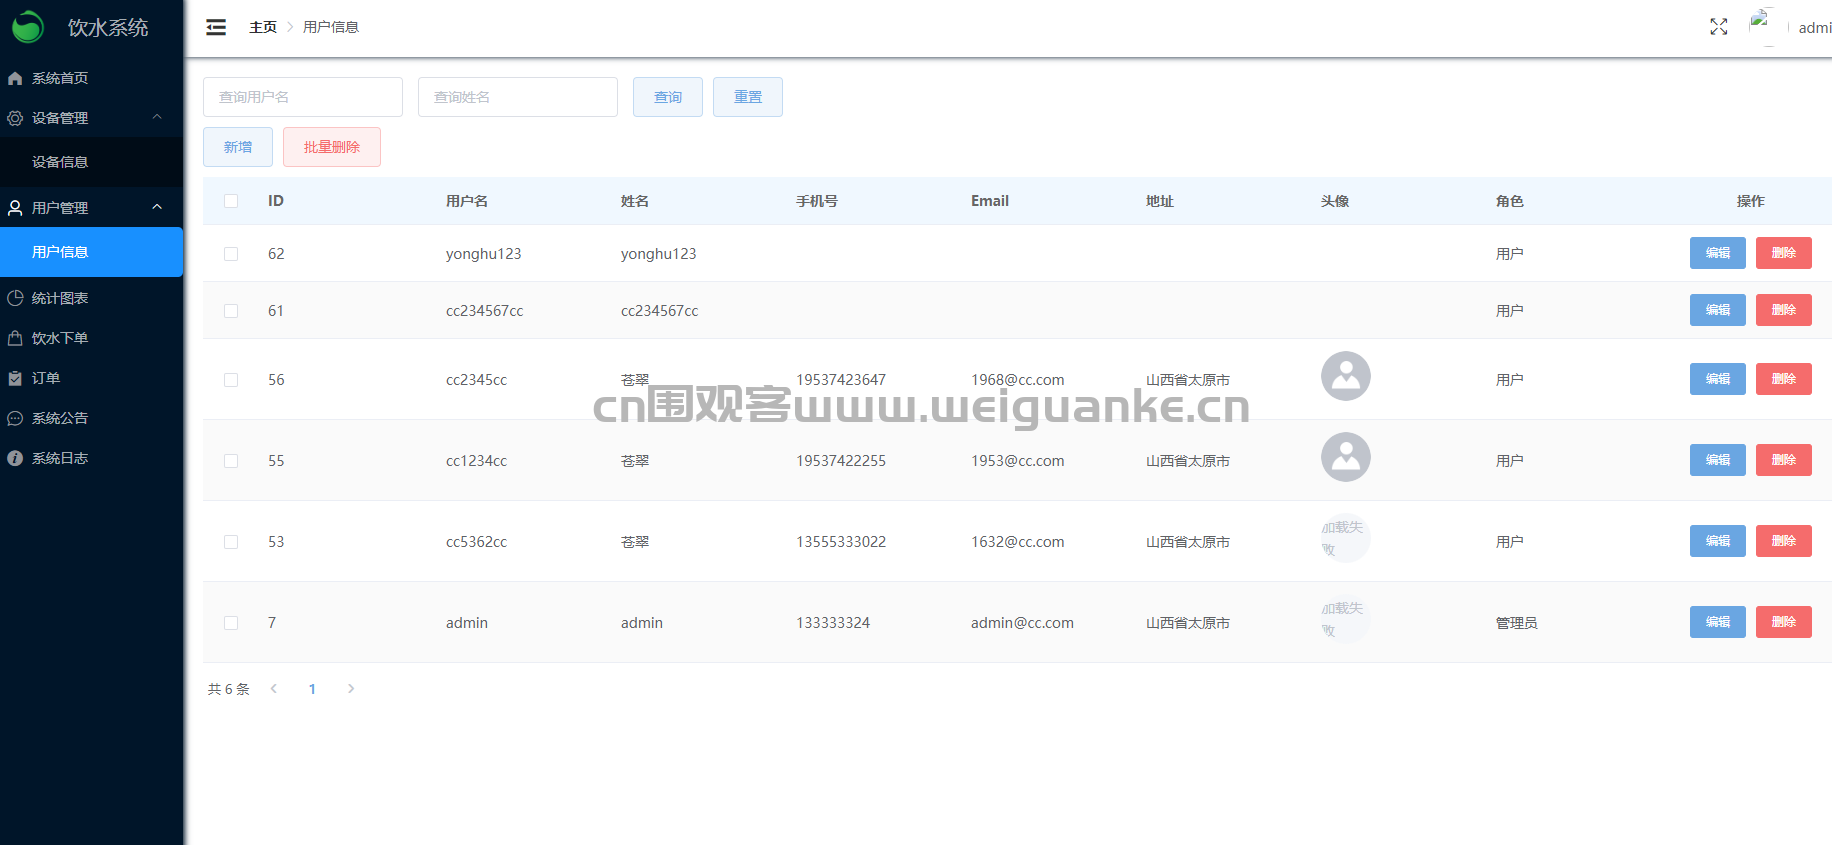Screen dimensions: 1832x845
Task: Select 订单 in the sidebar
Action: tap(46, 378)
